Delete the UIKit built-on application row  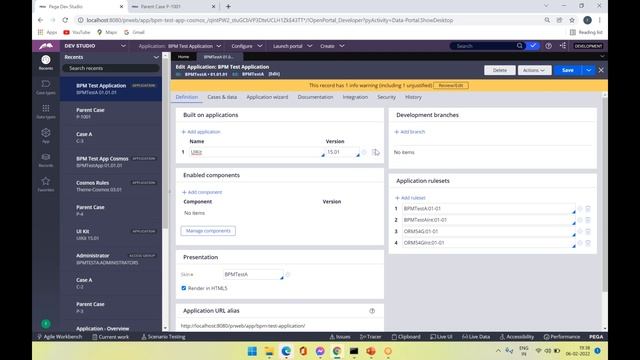(376, 152)
